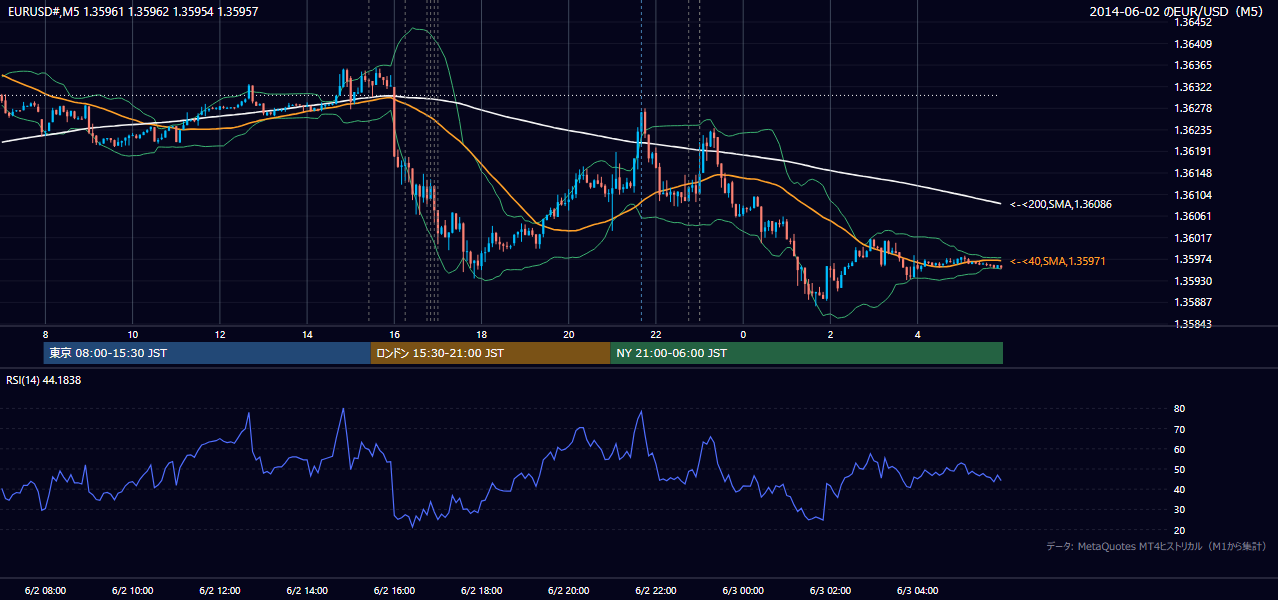
Task: Click price axis value 1.35930
Action: click(x=1193, y=281)
